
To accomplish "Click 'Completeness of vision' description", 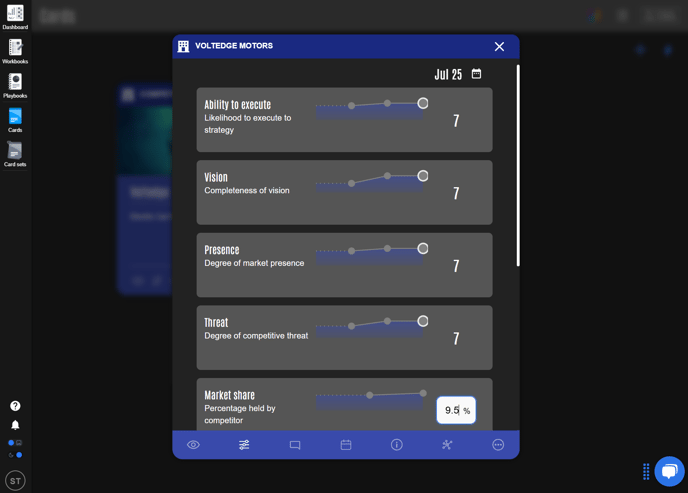I will [247, 190].
